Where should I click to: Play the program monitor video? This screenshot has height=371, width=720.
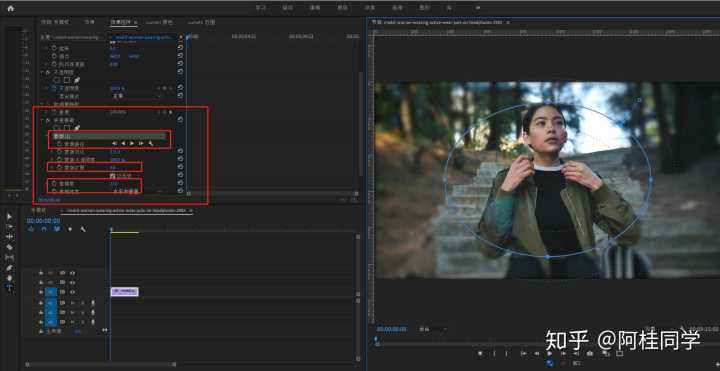pos(550,353)
